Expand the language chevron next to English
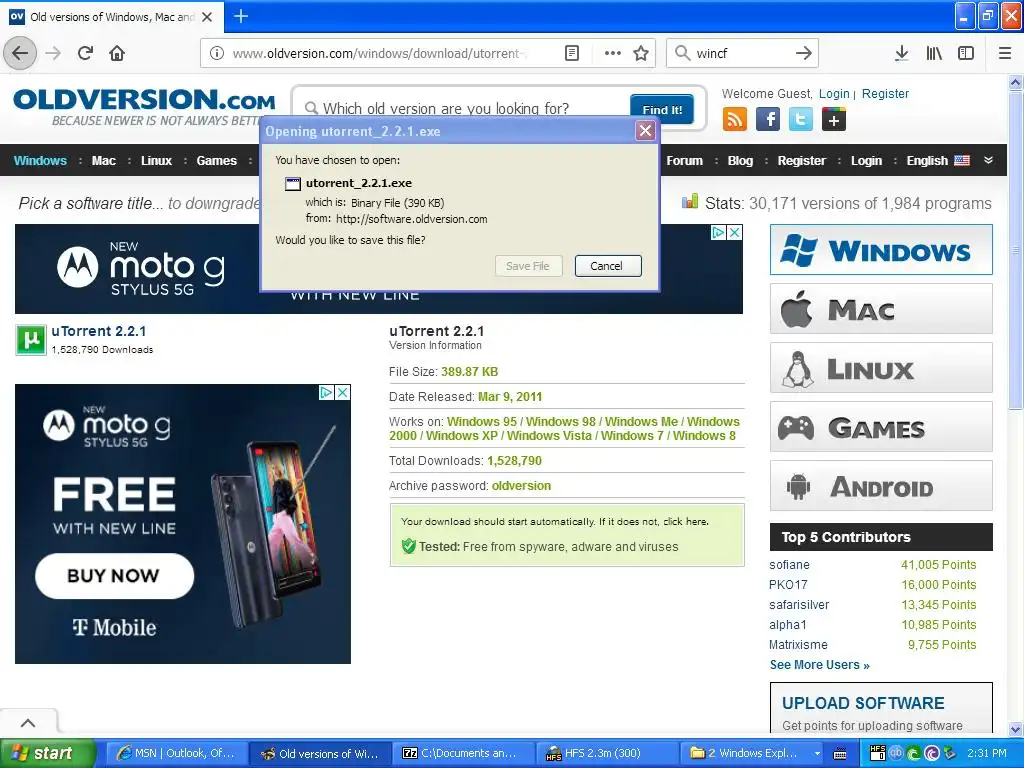 pyautogui.click(x=989, y=160)
